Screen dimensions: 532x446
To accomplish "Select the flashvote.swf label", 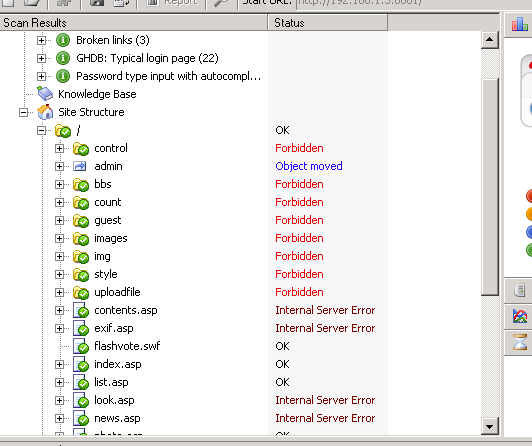I will pos(127,346).
